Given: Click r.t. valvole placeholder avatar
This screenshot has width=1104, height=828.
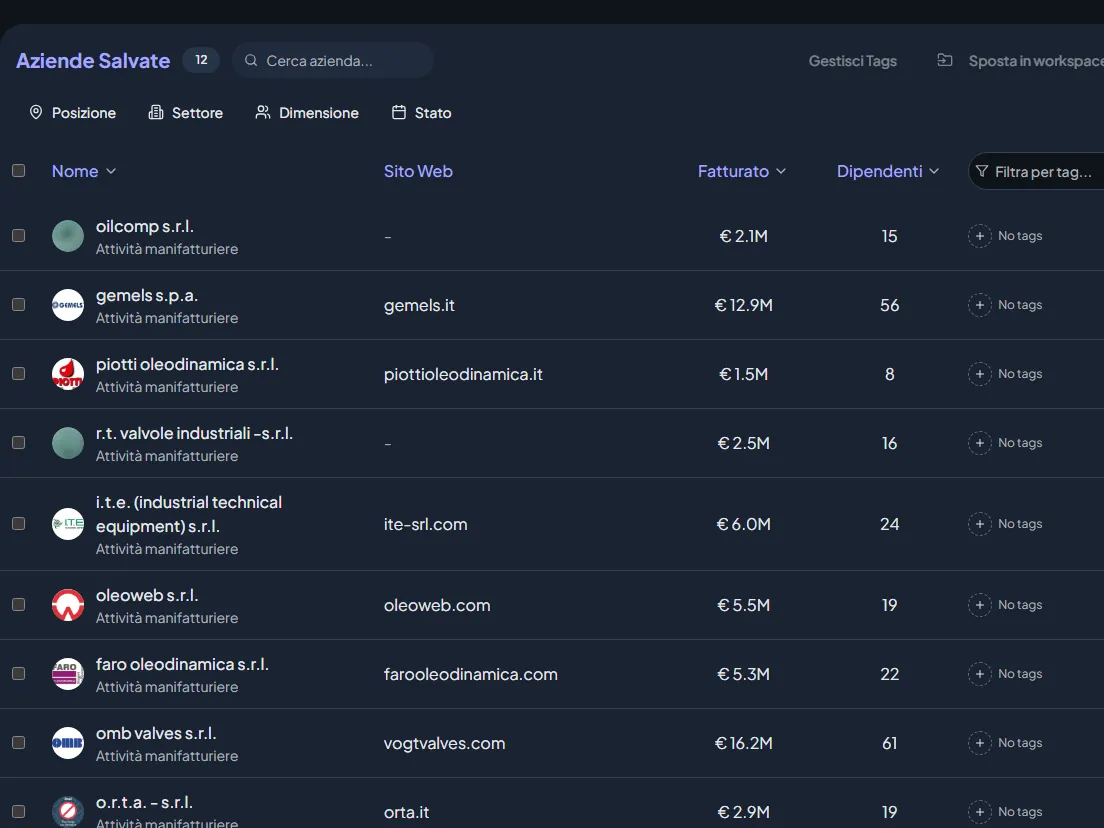Looking at the screenshot, I should click(68, 443).
